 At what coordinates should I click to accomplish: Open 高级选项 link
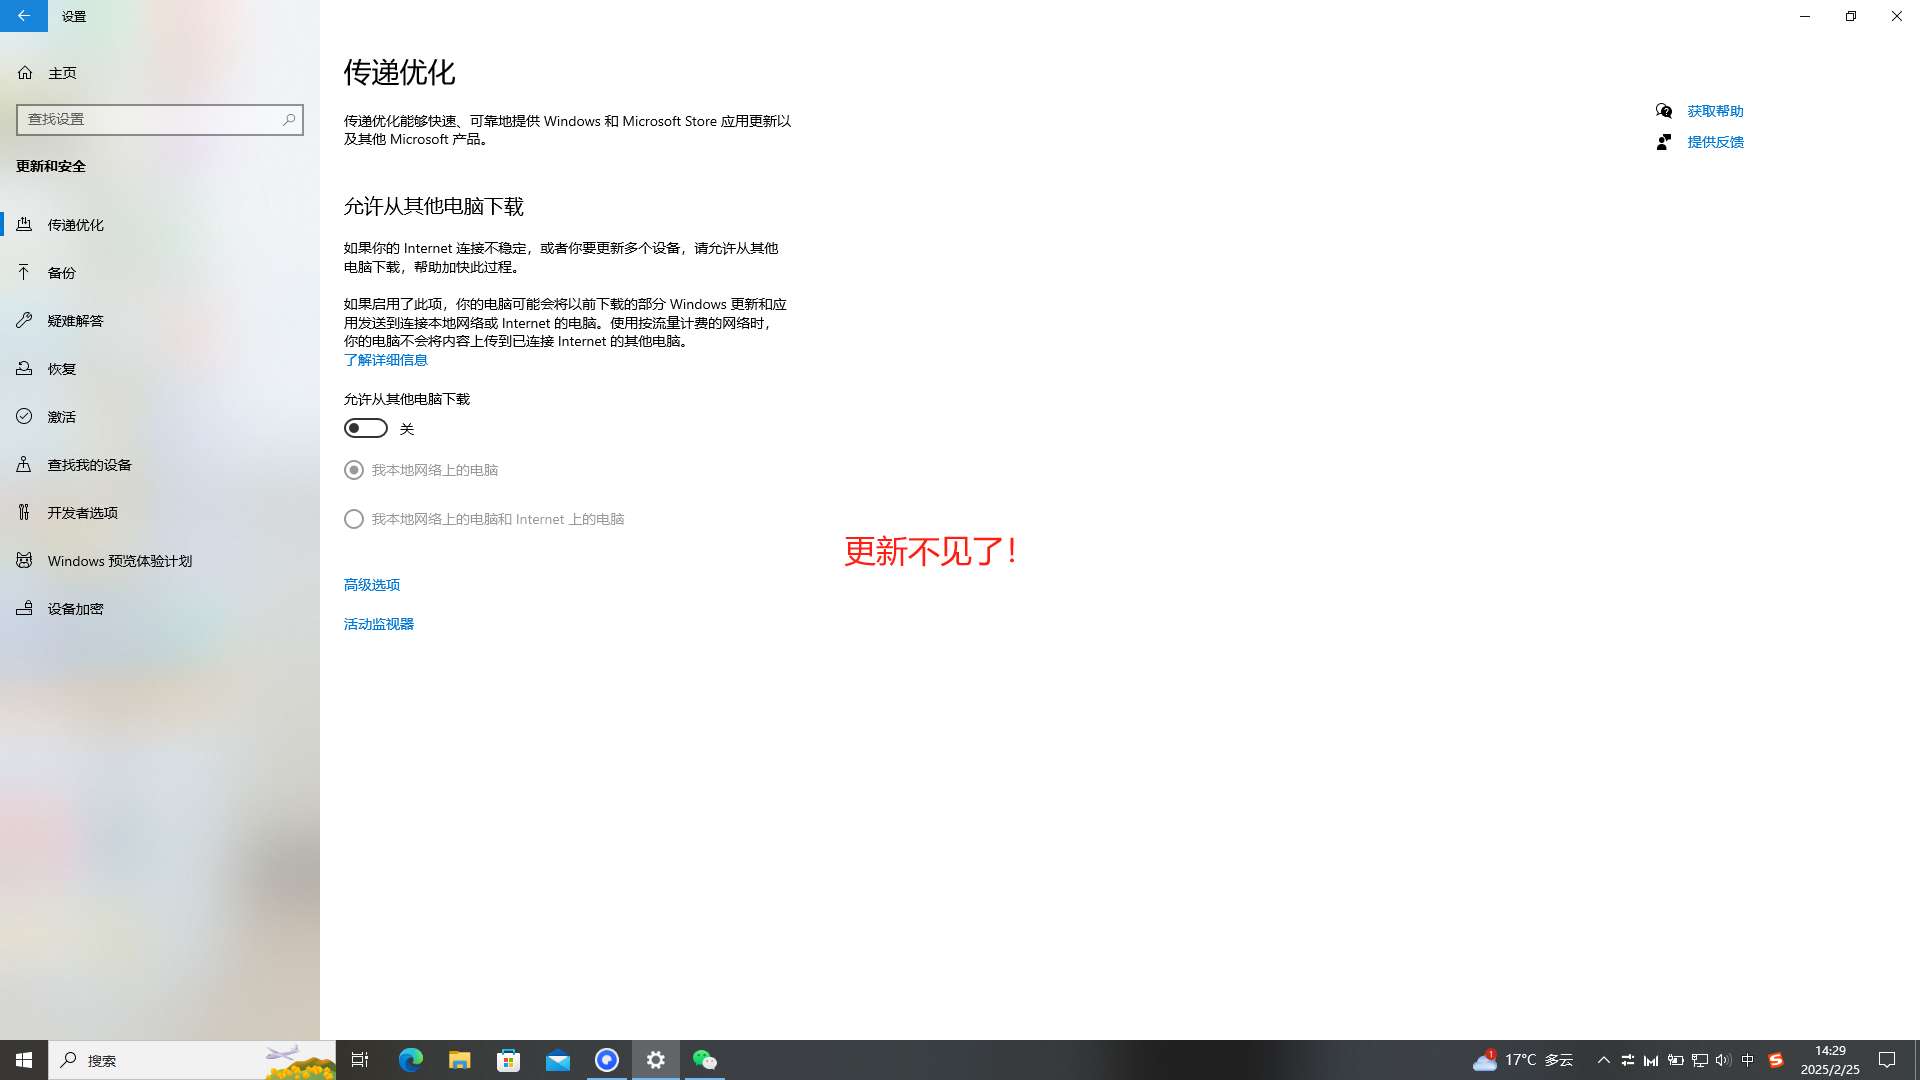(372, 584)
